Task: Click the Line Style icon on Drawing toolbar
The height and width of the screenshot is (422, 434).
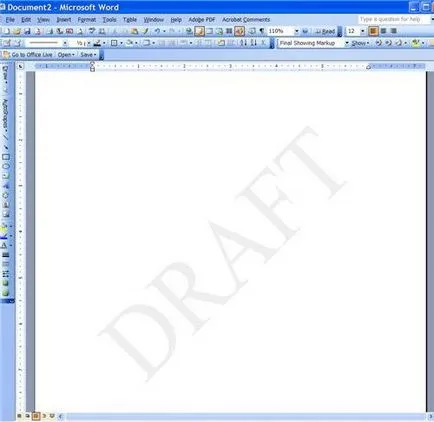Action: point(6,255)
